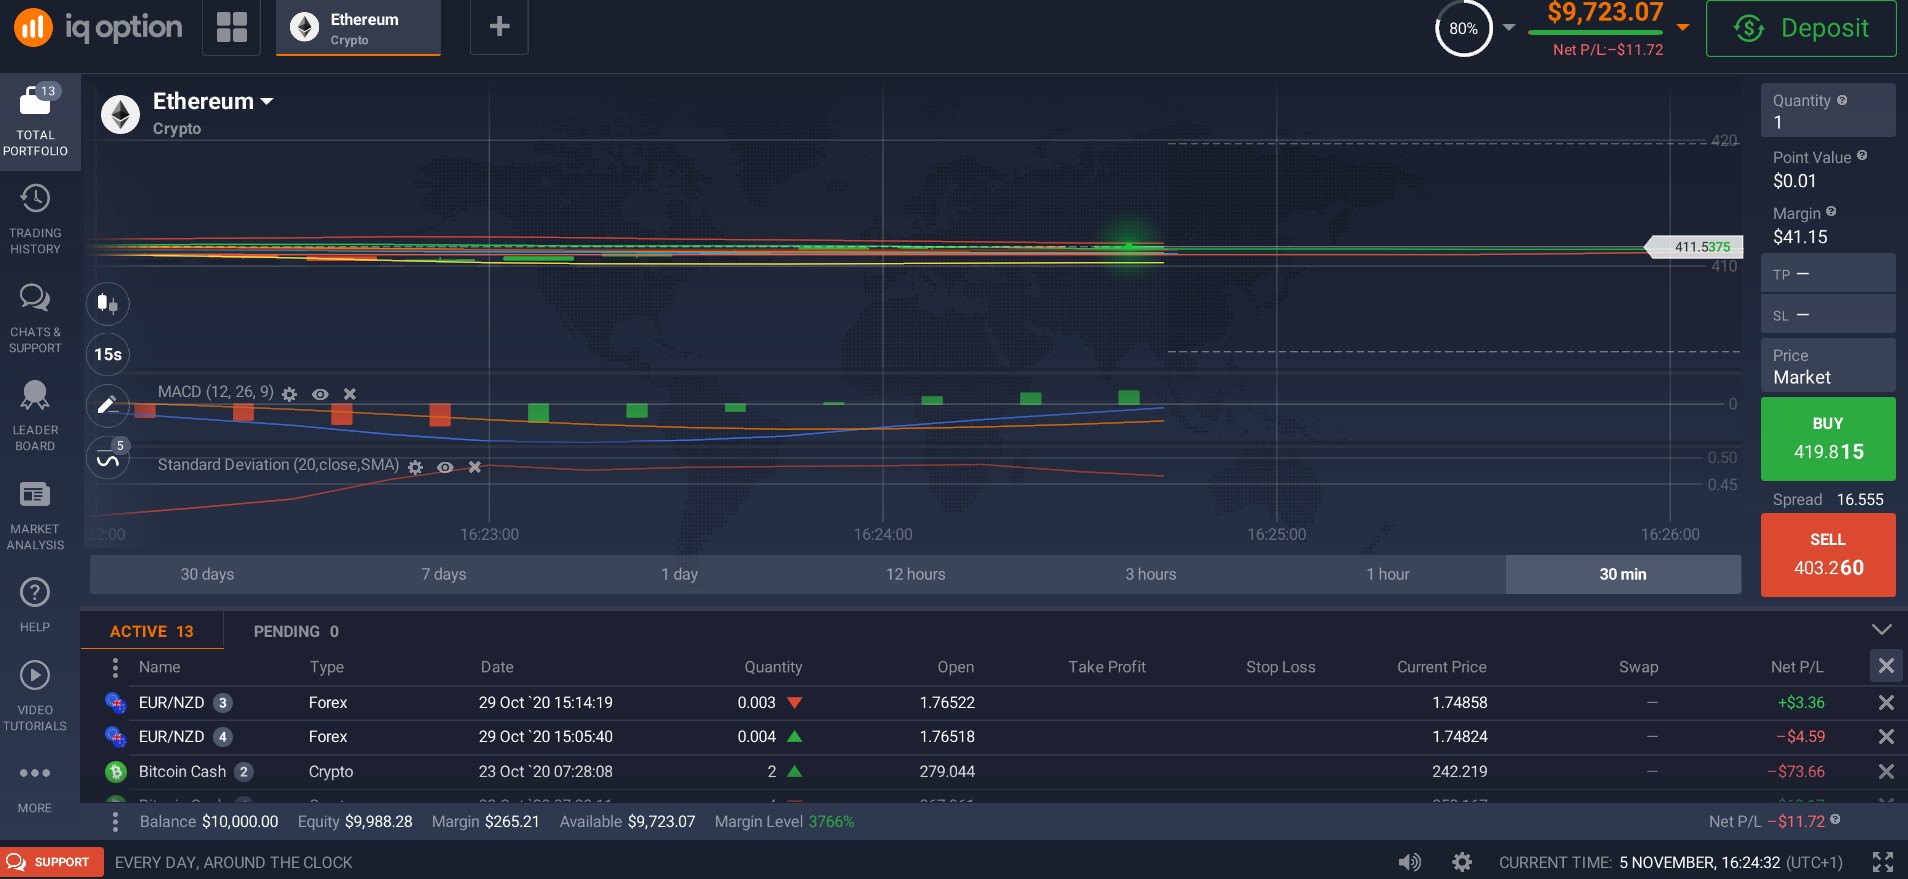The height and width of the screenshot is (879, 1908).
Task: Select the 7 days timeframe
Action: [x=443, y=574]
